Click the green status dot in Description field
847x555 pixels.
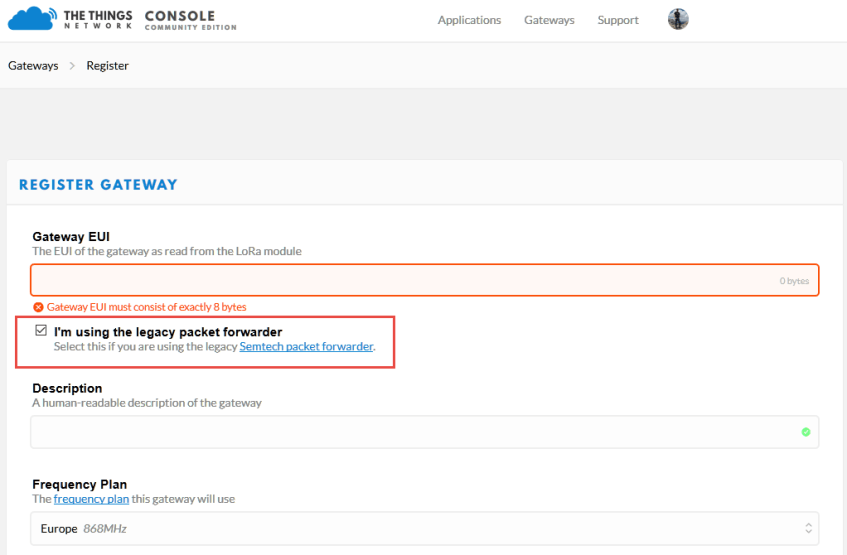(x=805, y=432)
